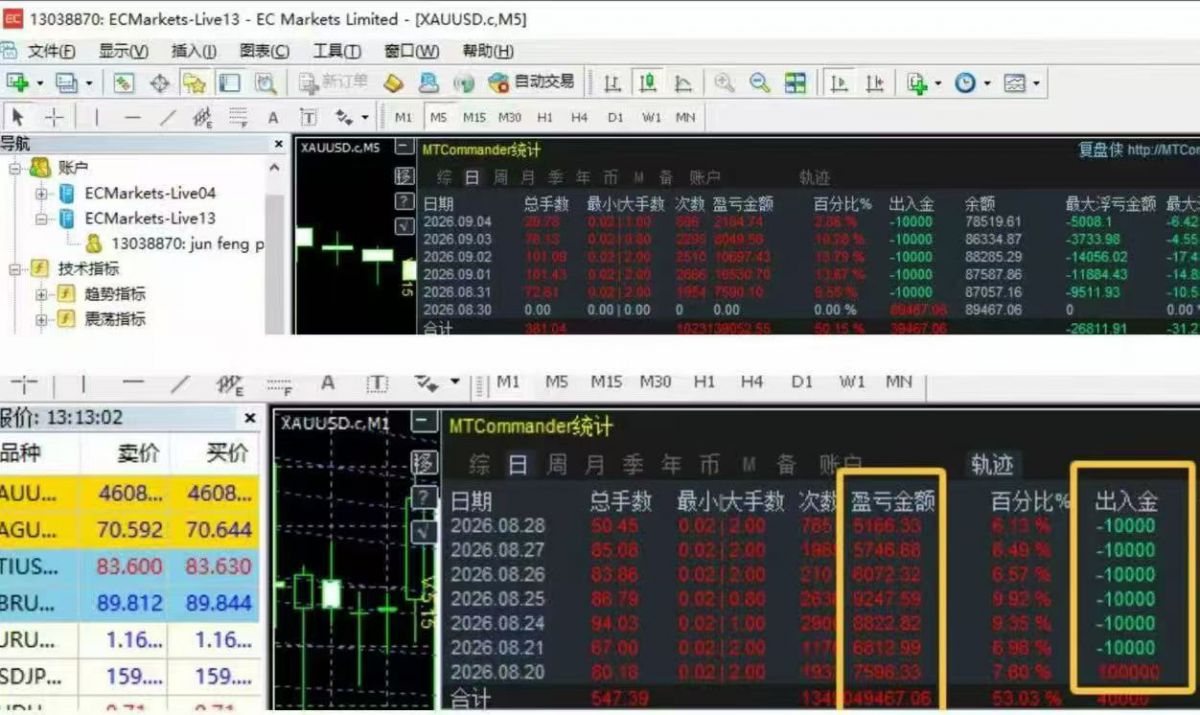The height and width of the screenshot is (715, 1200).
Task: Open MetaEditor yellow book icon
Action: click(x=393, y=83)
